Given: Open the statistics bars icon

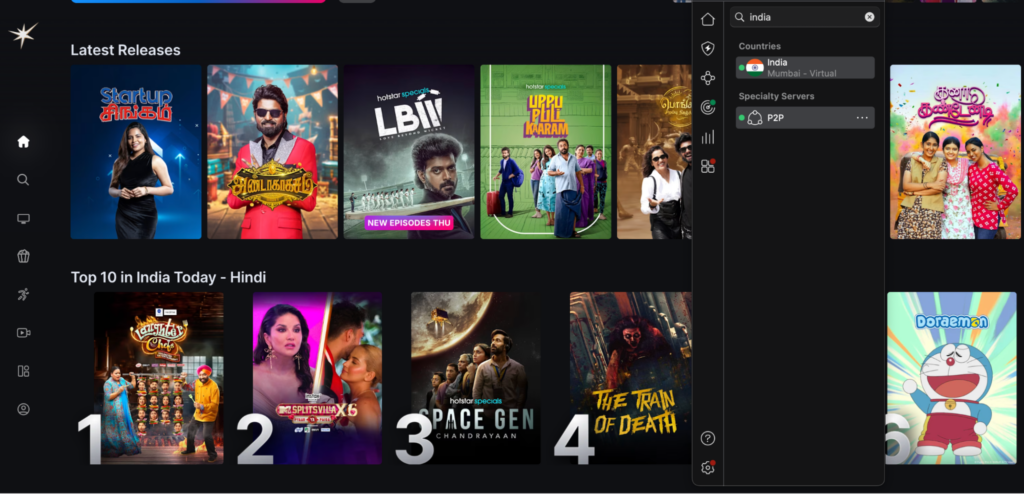Looking at the screenshot, I should point(707,137).
